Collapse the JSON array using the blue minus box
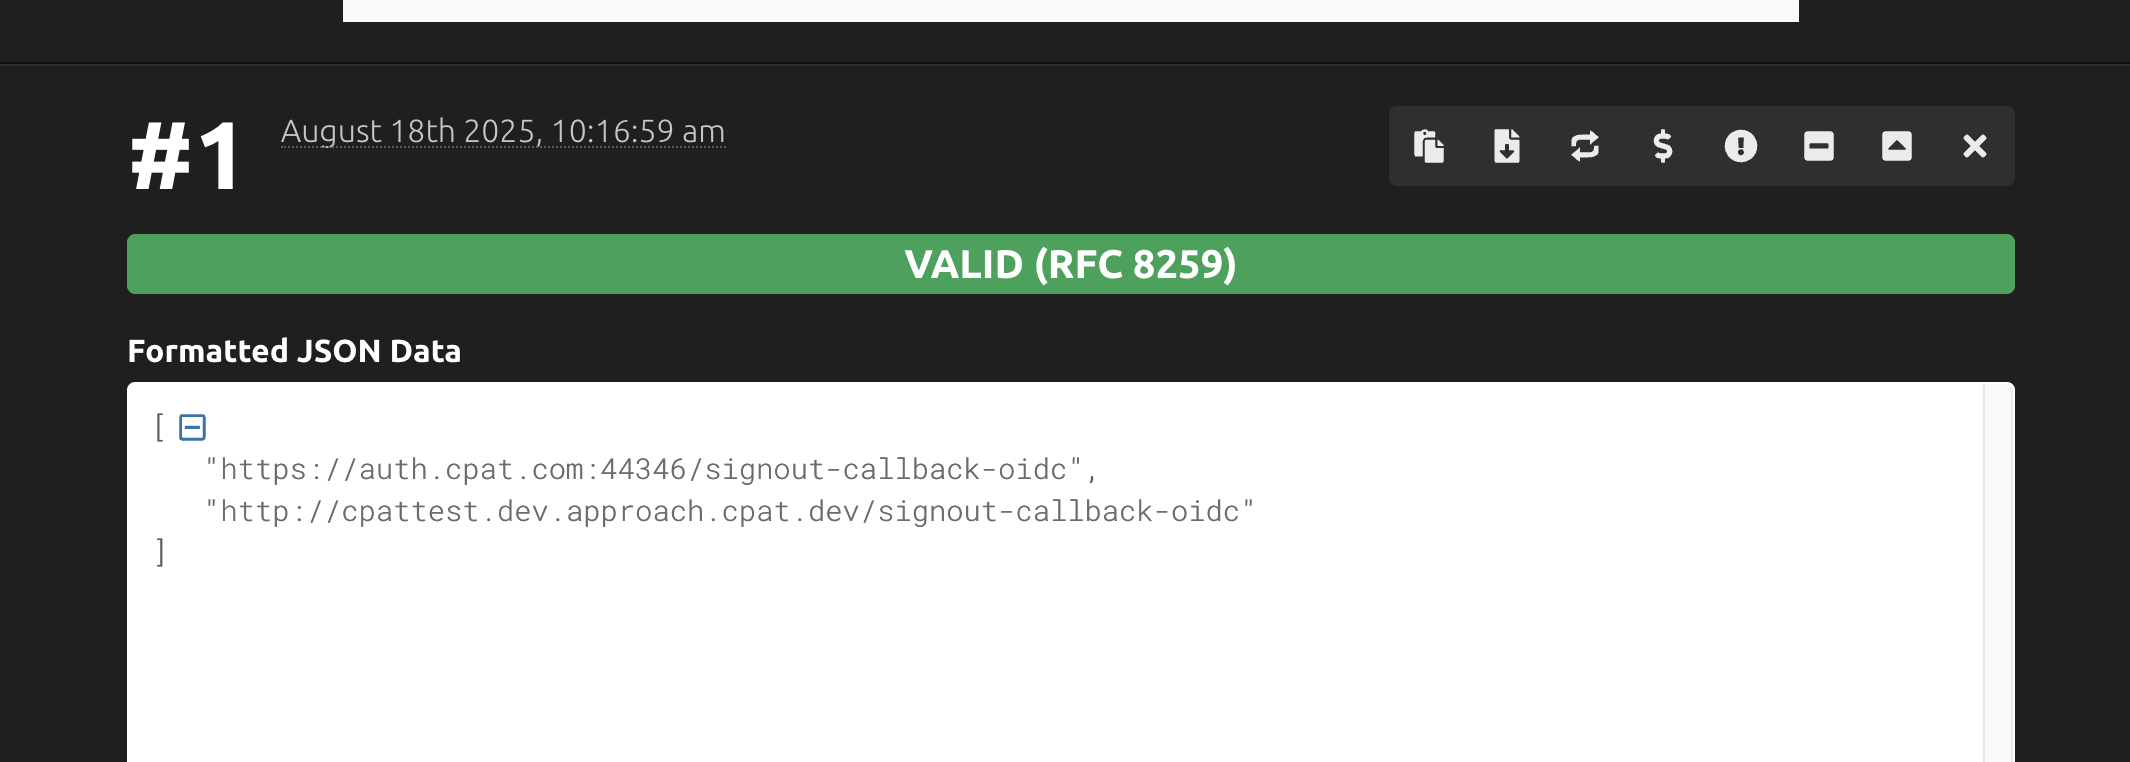Image resolution: width=2130 pixels, height=762 pixels. [x=192, y=427]
